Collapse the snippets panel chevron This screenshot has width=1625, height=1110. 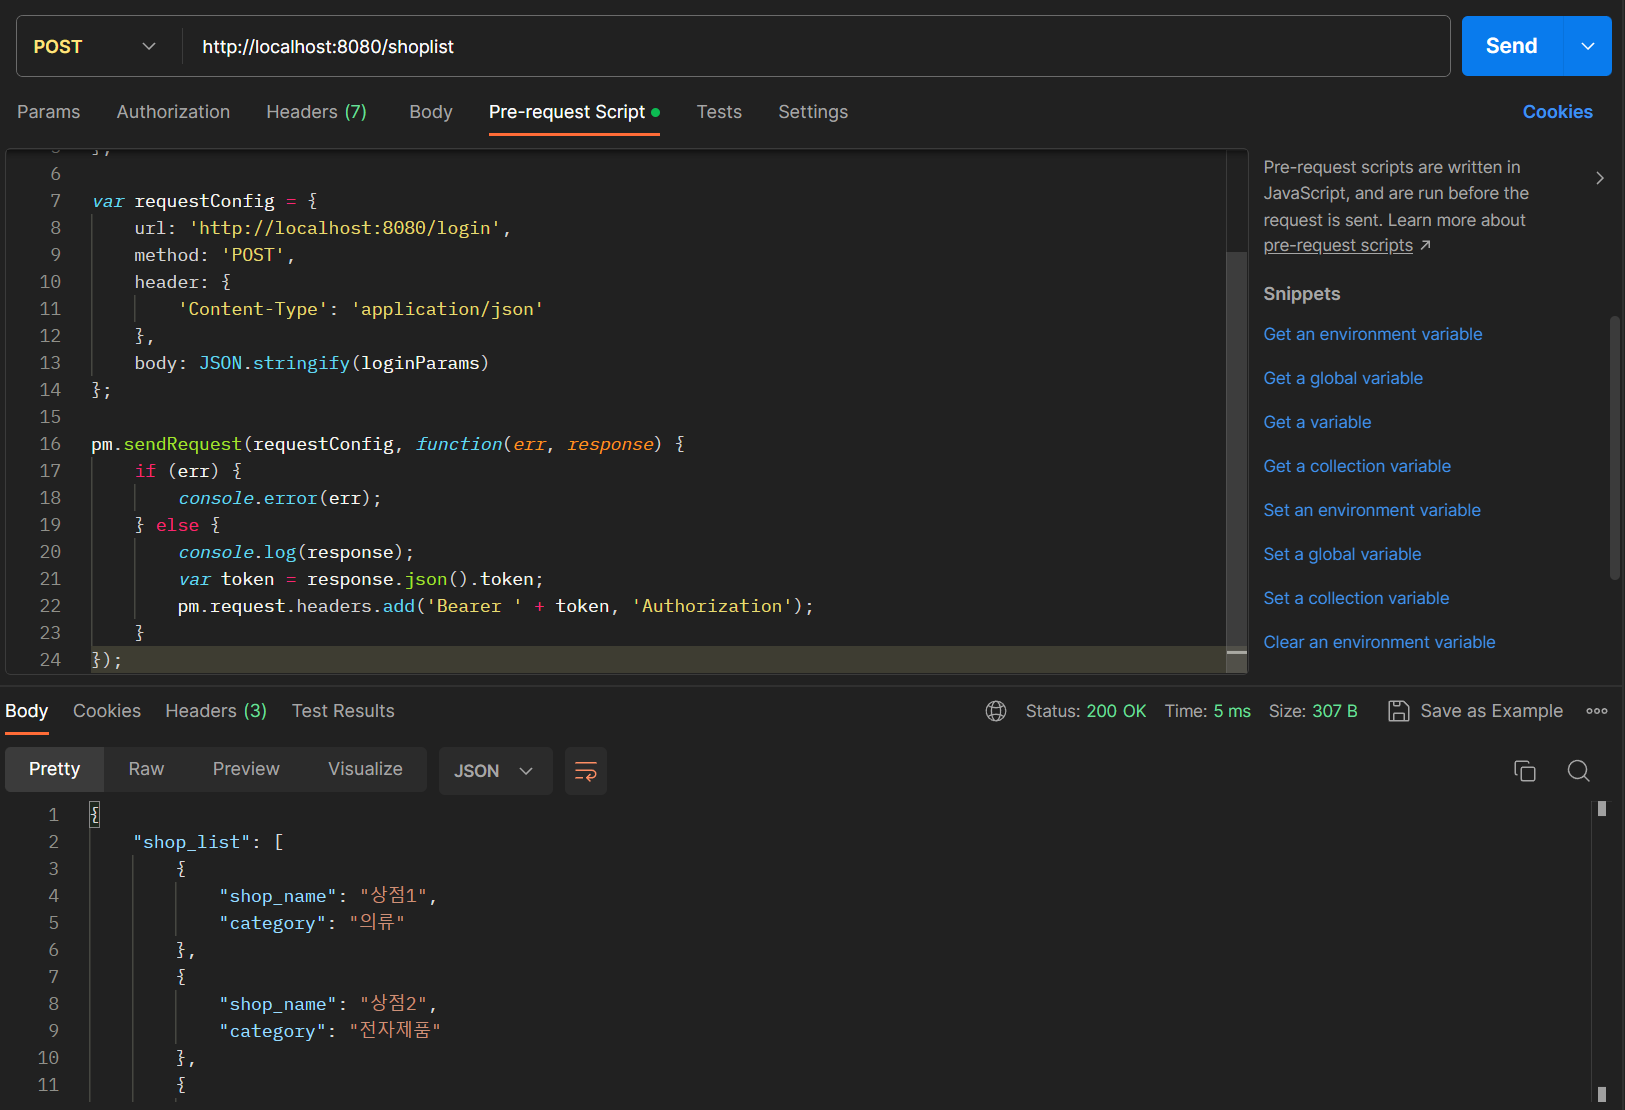coord(1600,178)
